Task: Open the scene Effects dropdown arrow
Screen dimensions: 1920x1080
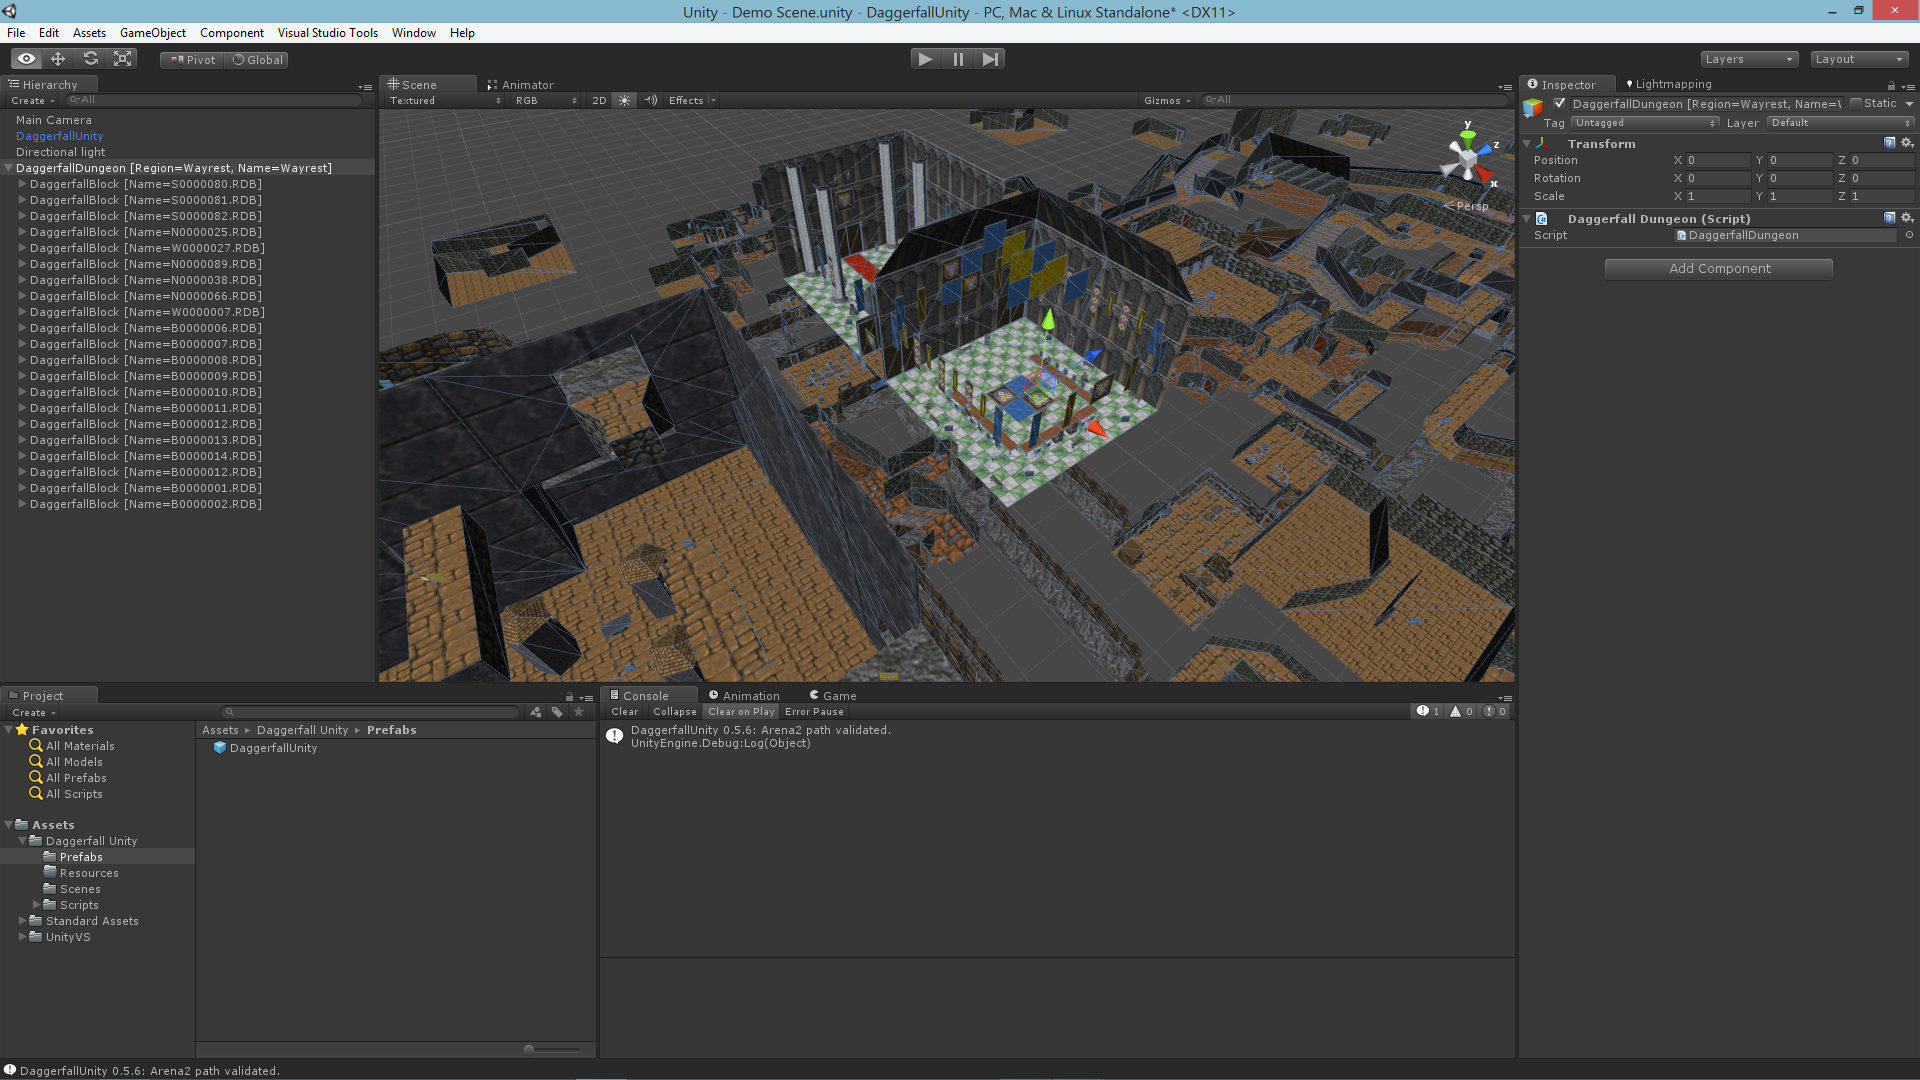Action: click(712, 100)
